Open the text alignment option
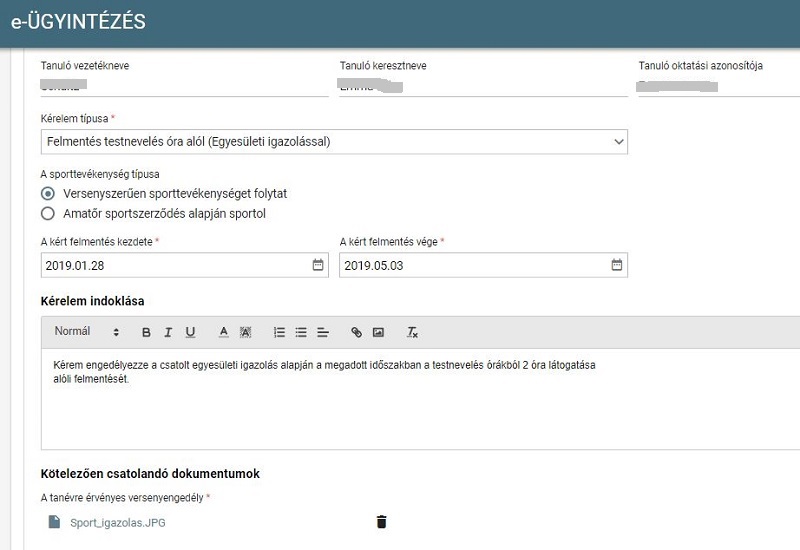 click(x=323, y=332)
